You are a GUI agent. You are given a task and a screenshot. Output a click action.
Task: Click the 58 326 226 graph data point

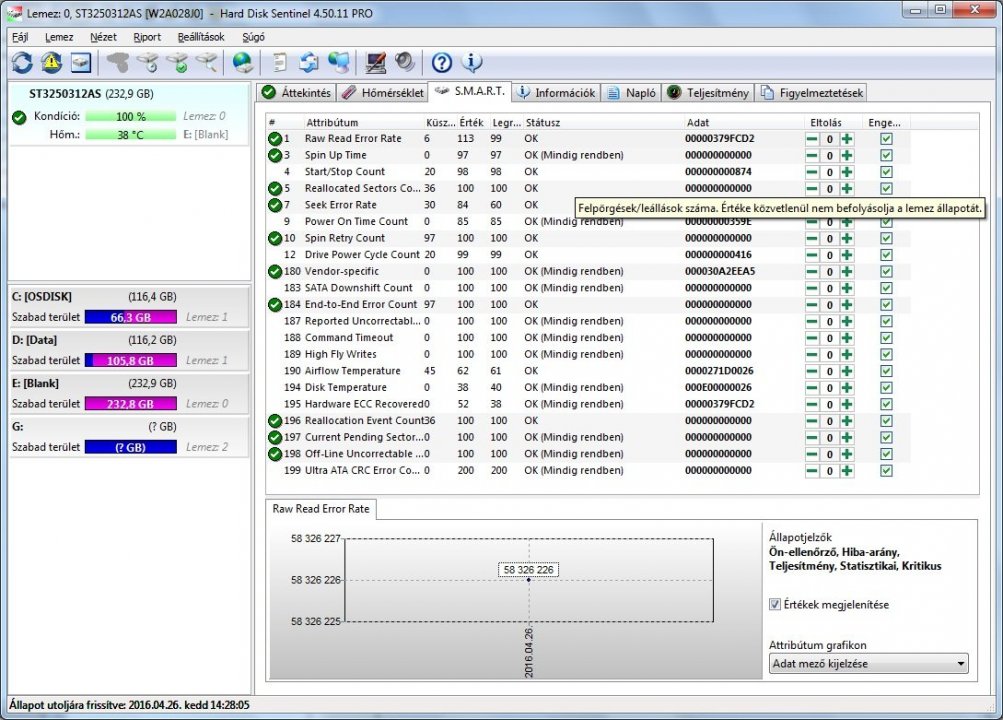[x=528, y=580]
